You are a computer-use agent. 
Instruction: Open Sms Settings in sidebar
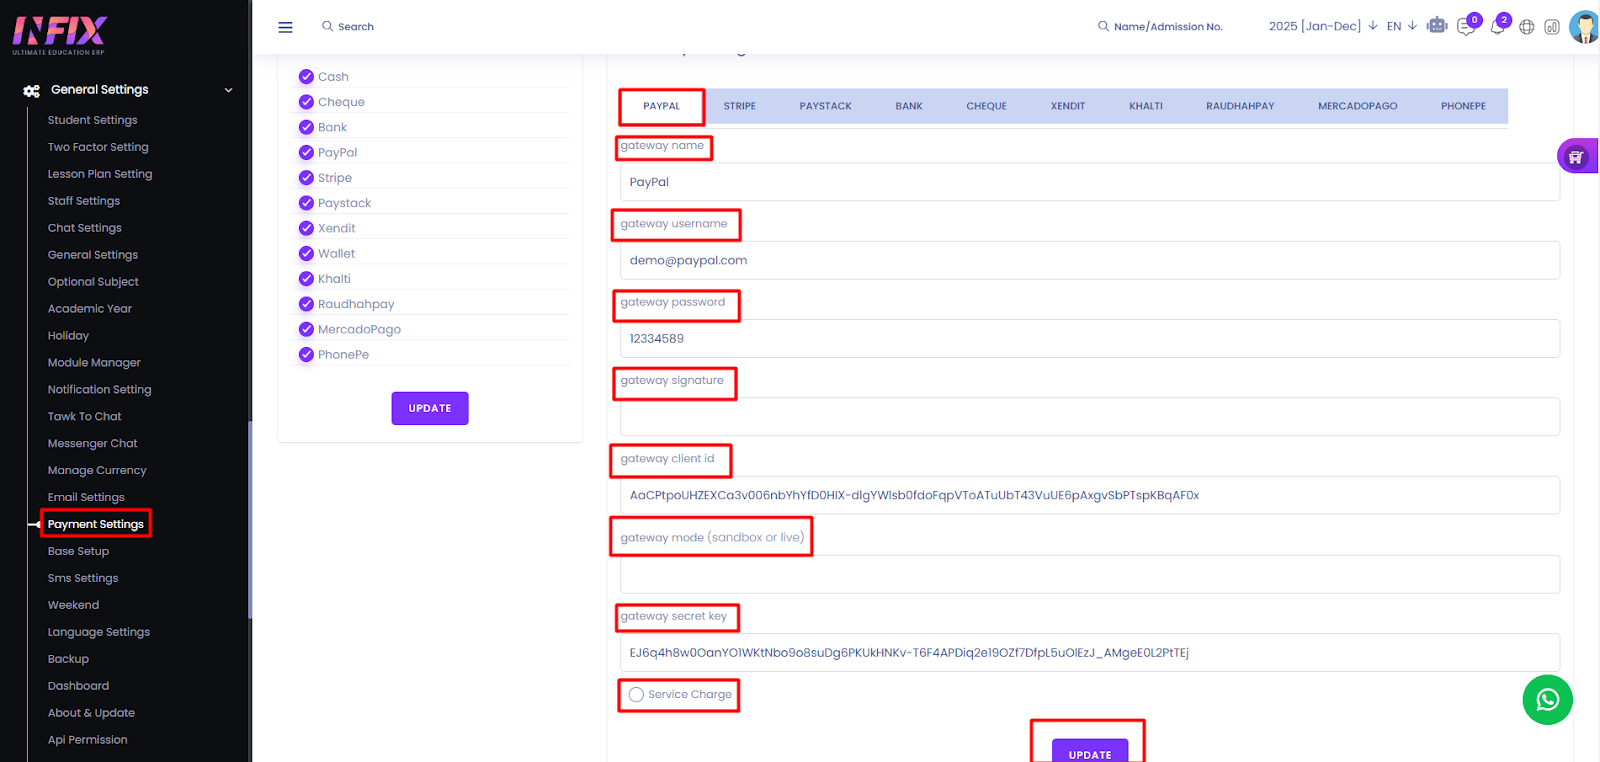pyautogui.click(x=83, y=578)
